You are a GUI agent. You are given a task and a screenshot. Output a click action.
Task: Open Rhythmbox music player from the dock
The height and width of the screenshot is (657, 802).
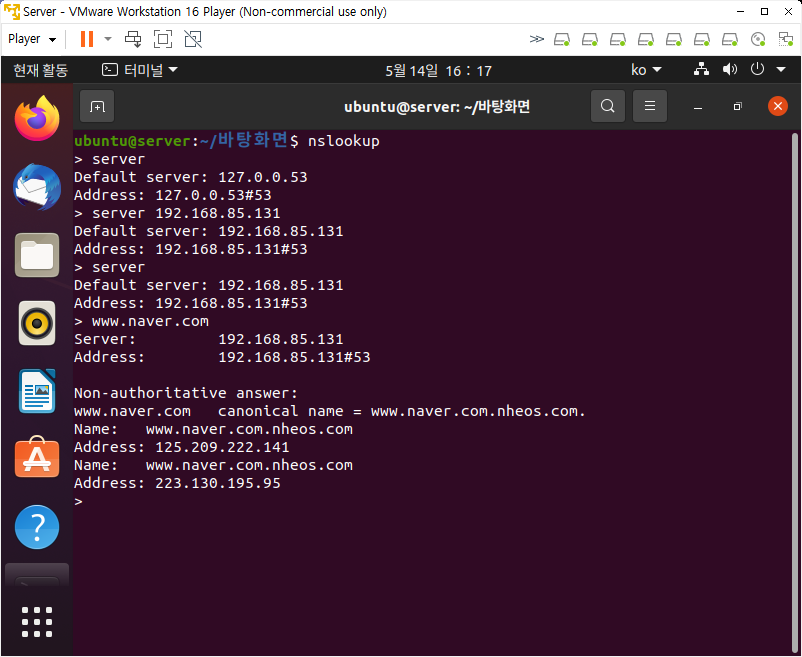point(37,323)
